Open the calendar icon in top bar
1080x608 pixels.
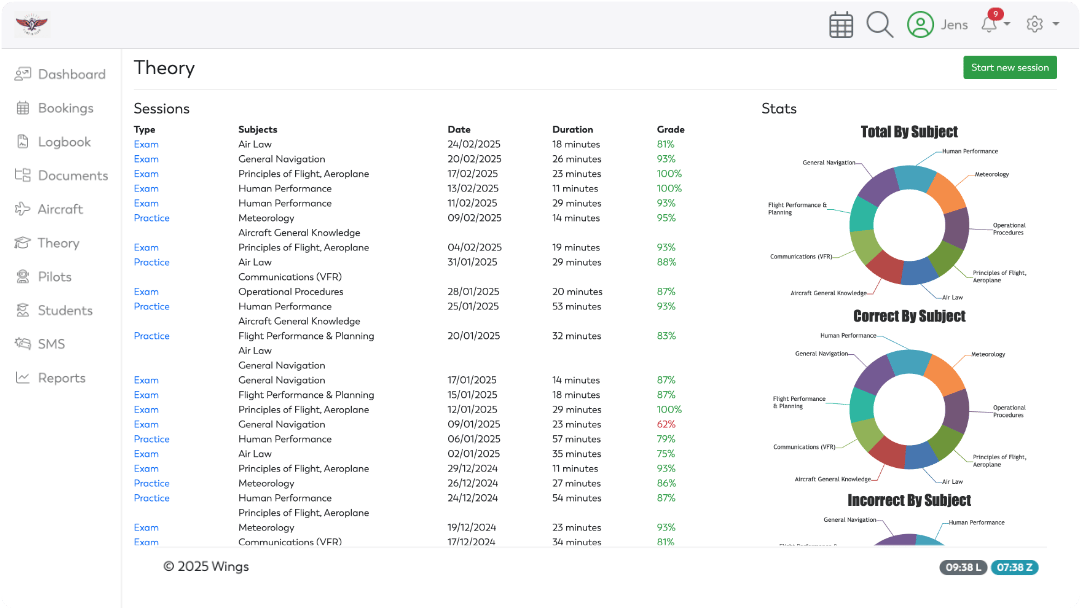pyautogui.click(x=841, y=25)
